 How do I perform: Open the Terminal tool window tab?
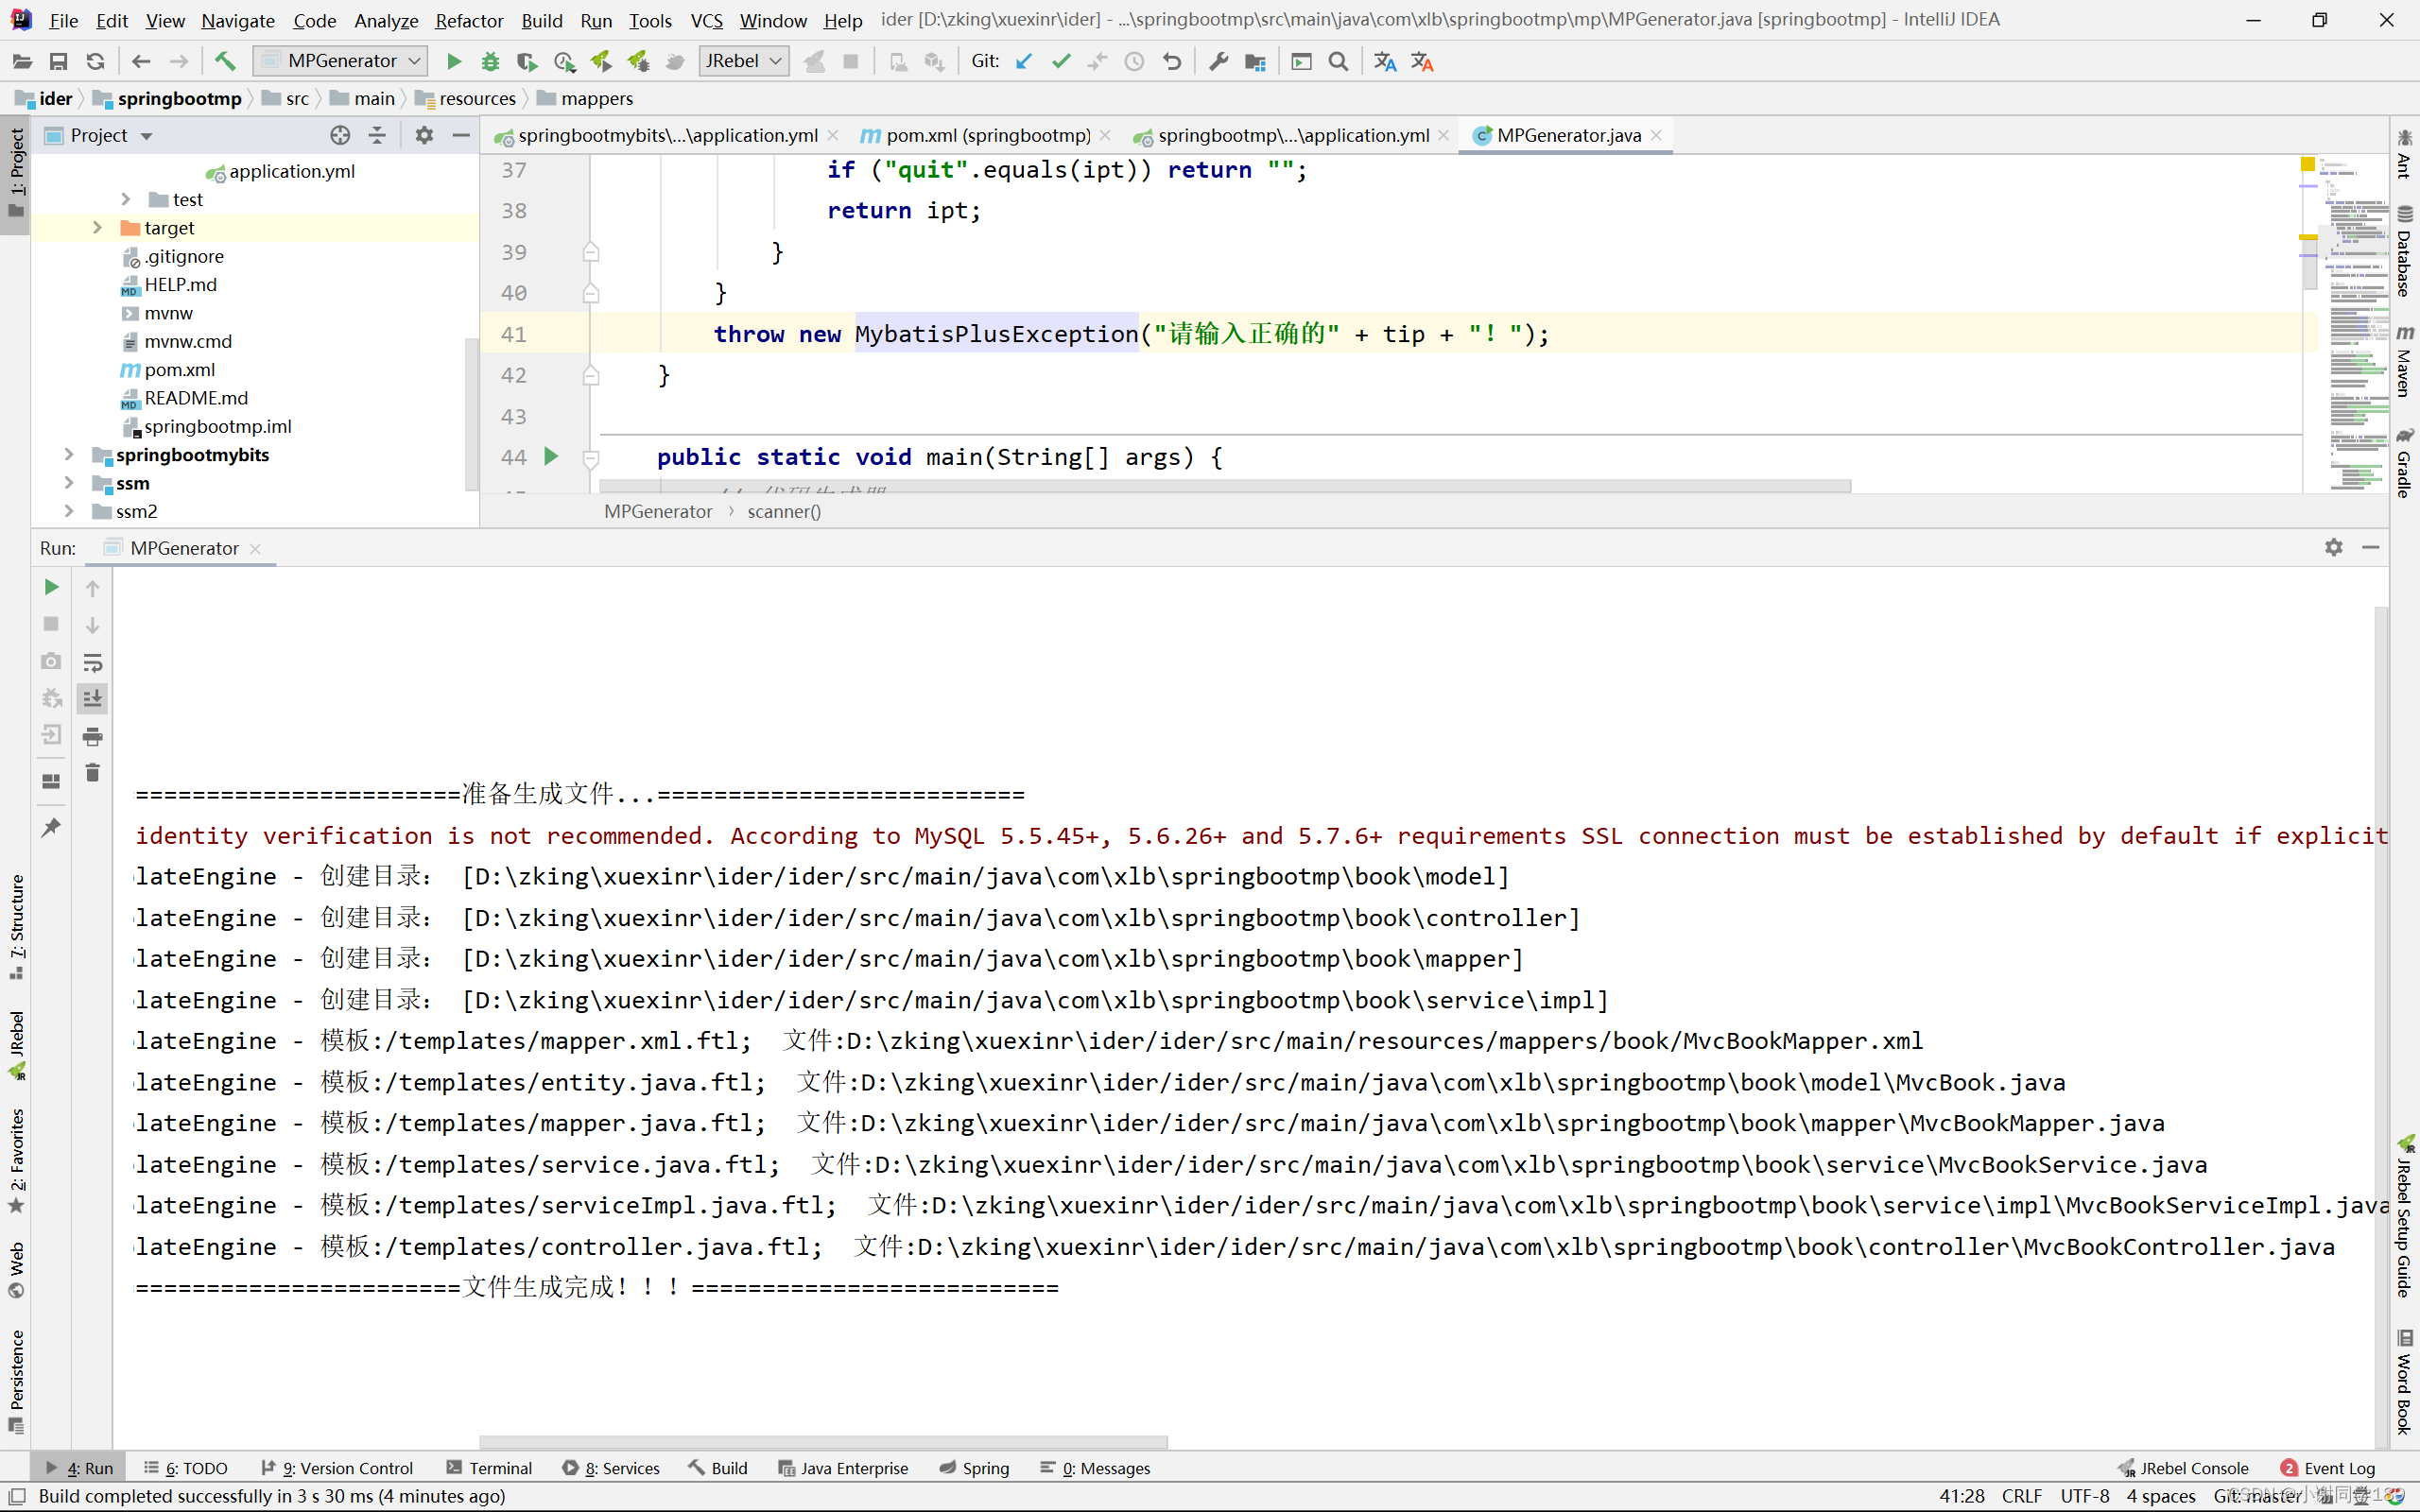point(489,1468)
